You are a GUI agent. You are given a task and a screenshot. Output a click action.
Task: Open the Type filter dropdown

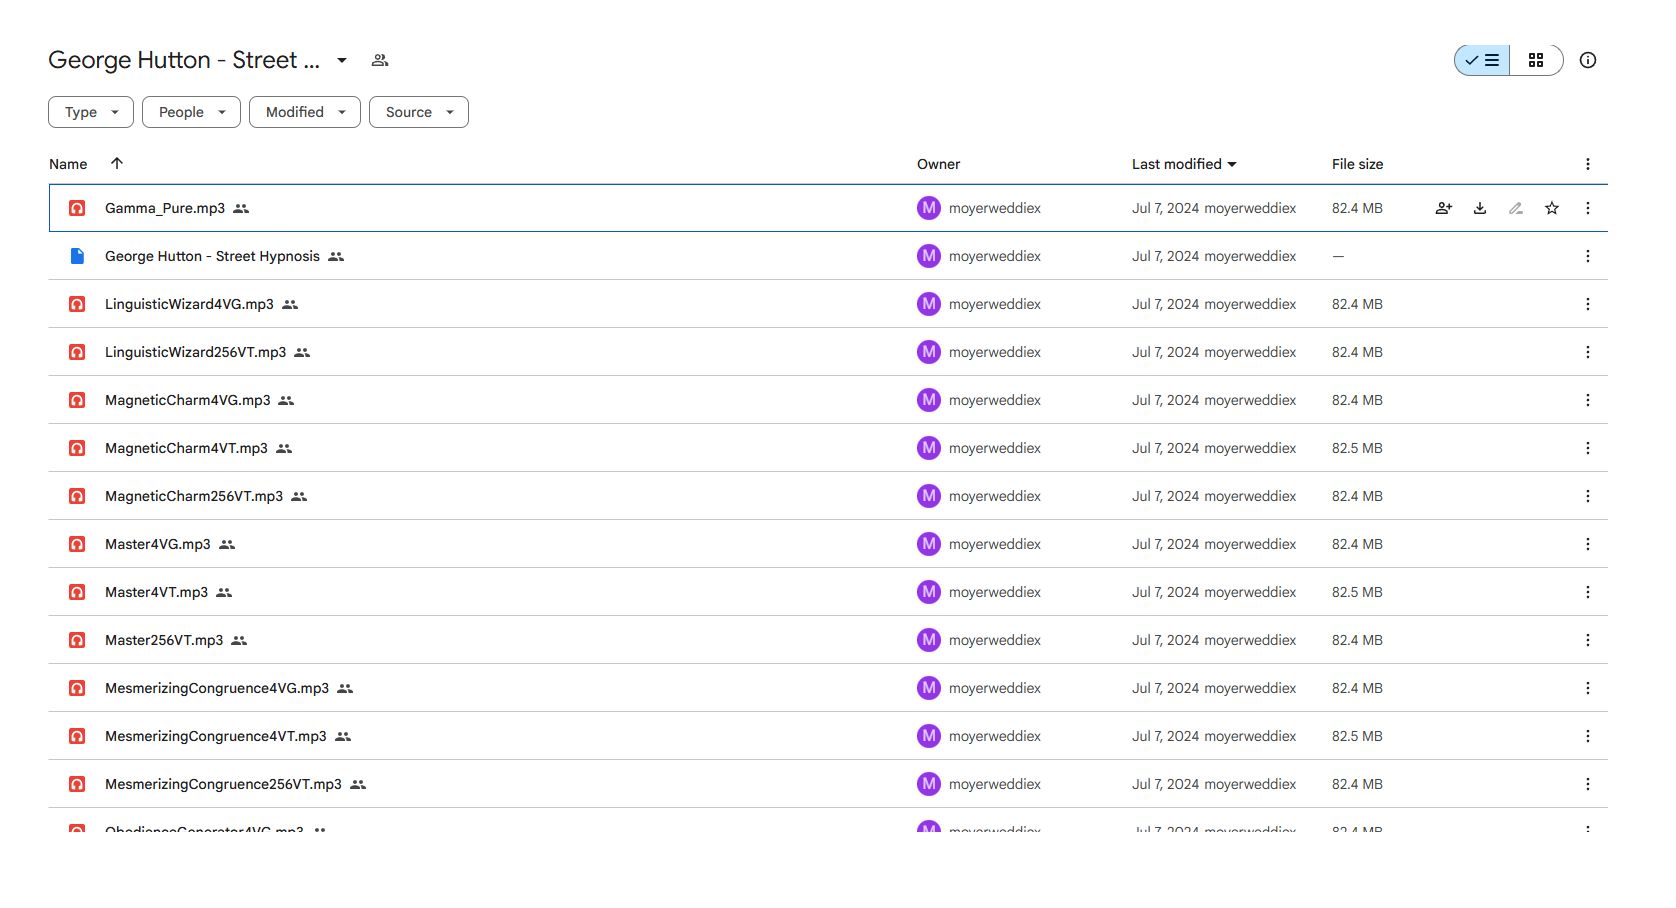(91, 112)
